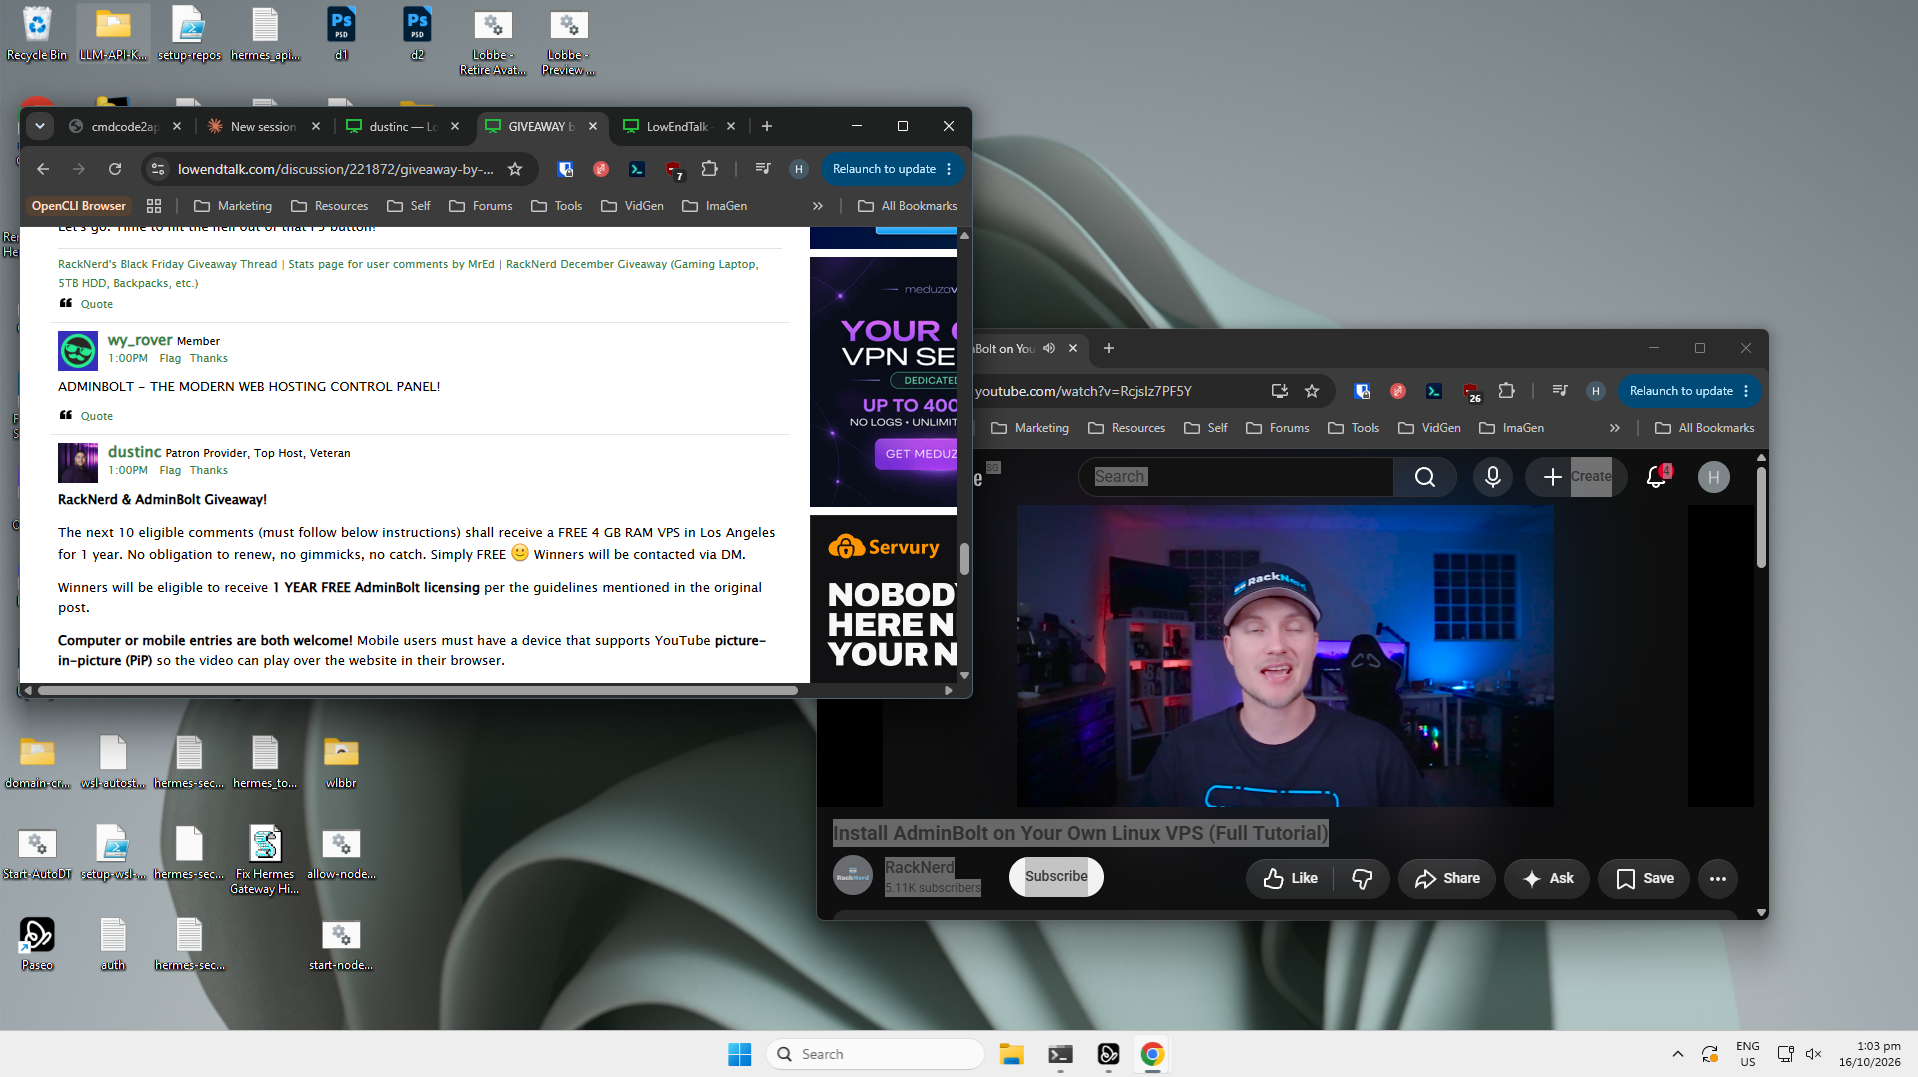Screen dimensions: 1918x1077
Task: Expand hidden bookmarks chevron in YouTube window
Action: pos(1615,428)
